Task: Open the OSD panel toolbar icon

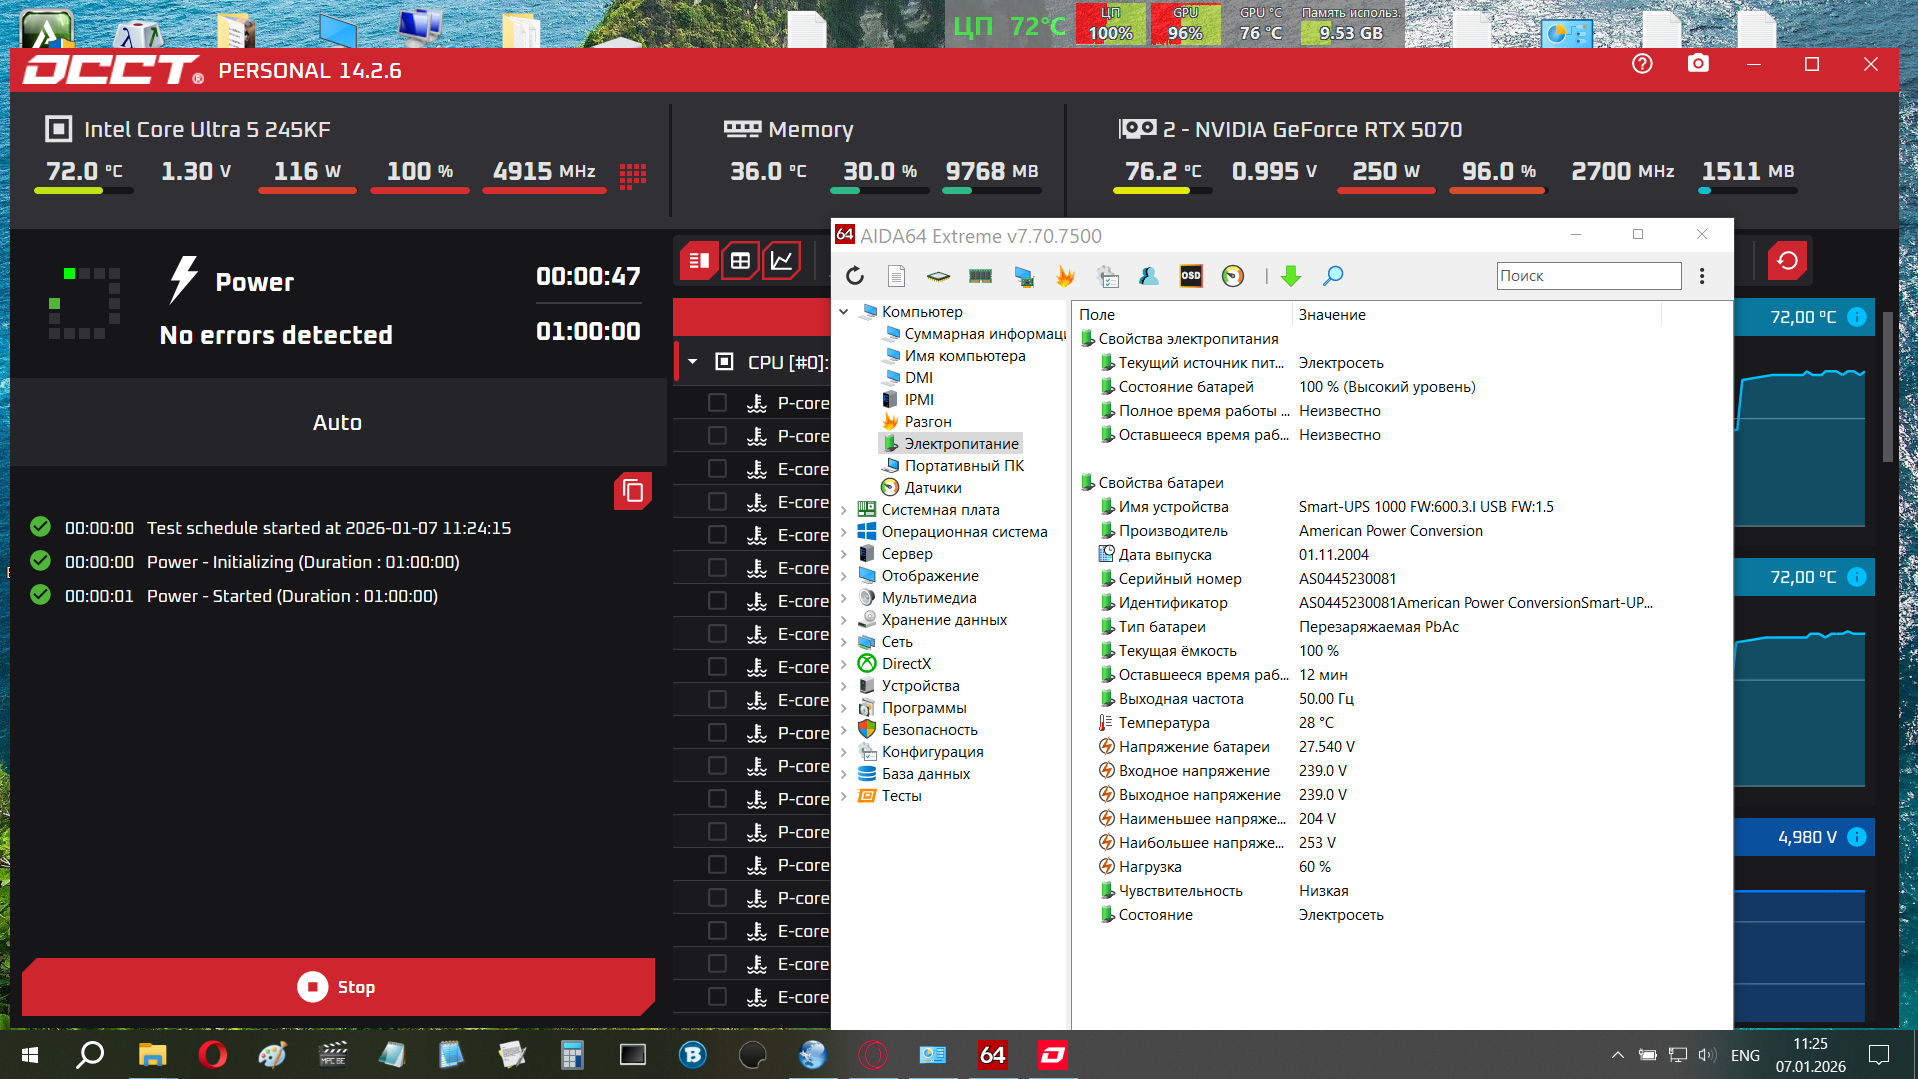Action: (x=1191, y=276)
